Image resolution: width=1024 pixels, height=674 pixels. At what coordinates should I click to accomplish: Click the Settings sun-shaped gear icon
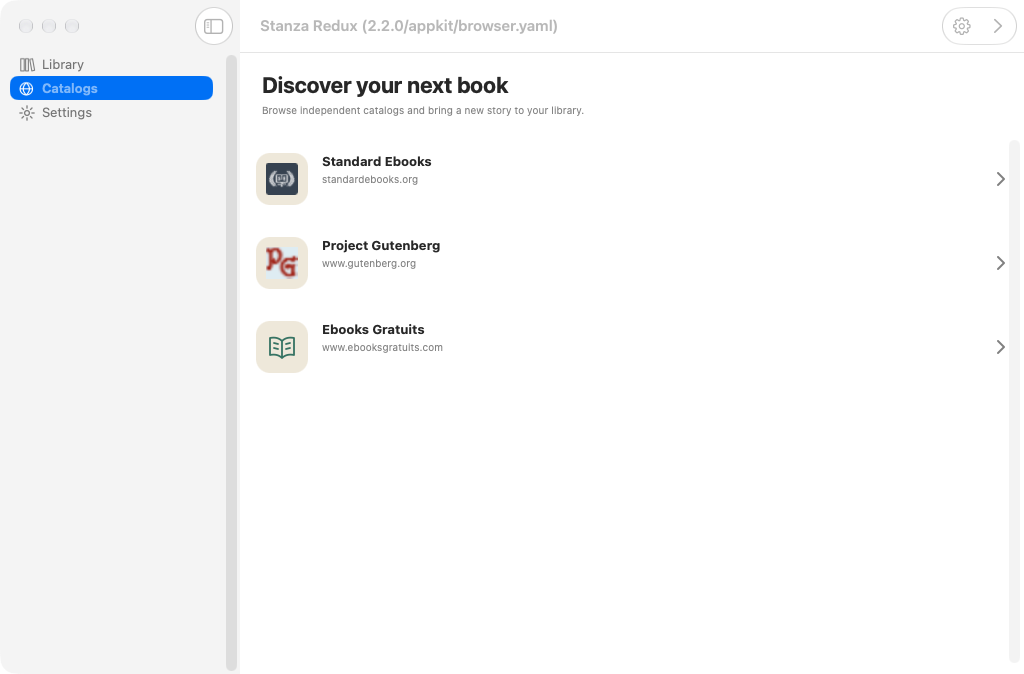point(27,113)
